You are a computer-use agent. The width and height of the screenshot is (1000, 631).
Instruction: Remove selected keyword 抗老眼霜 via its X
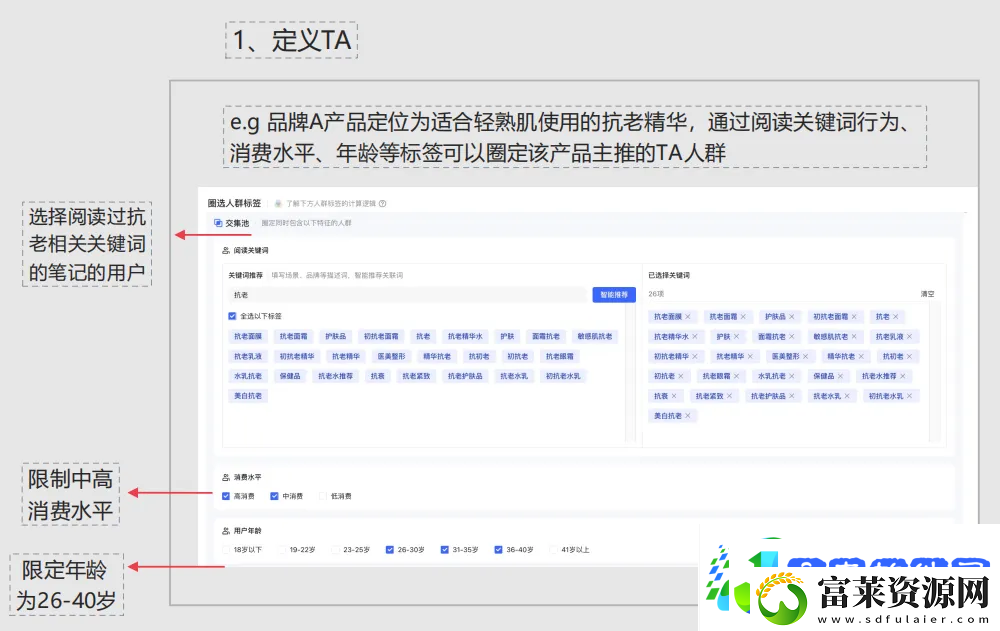[x=737, y=376]
